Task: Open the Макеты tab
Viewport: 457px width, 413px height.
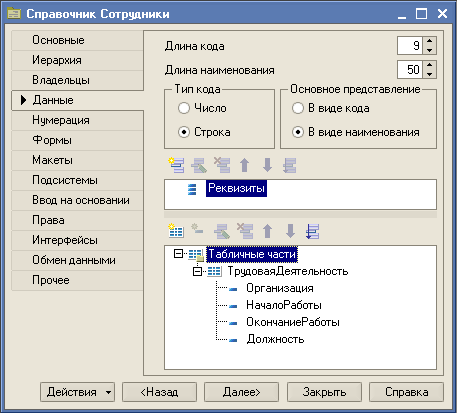Action: click(x=77, y=160)
